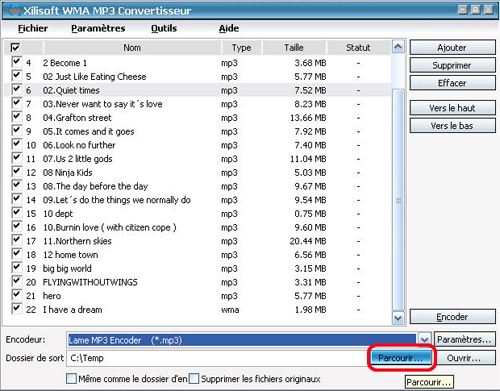Uncheck 02 Just Like Eating Cheese checkbox
The height and width of the screenshot is (391, 500).
pos(16,75)
